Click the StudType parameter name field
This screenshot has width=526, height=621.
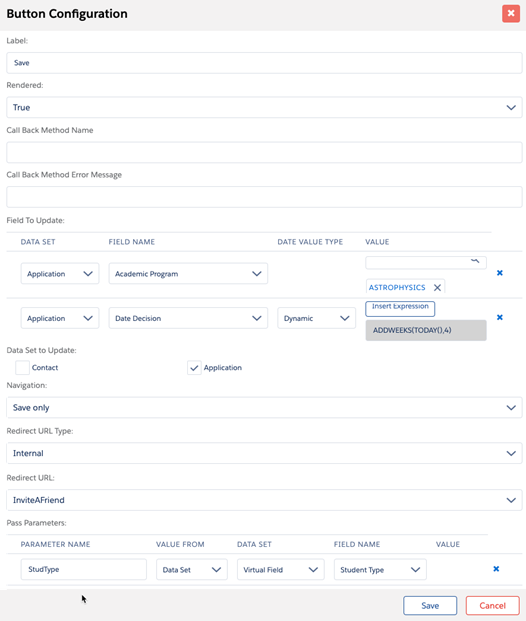coord(84,570)
